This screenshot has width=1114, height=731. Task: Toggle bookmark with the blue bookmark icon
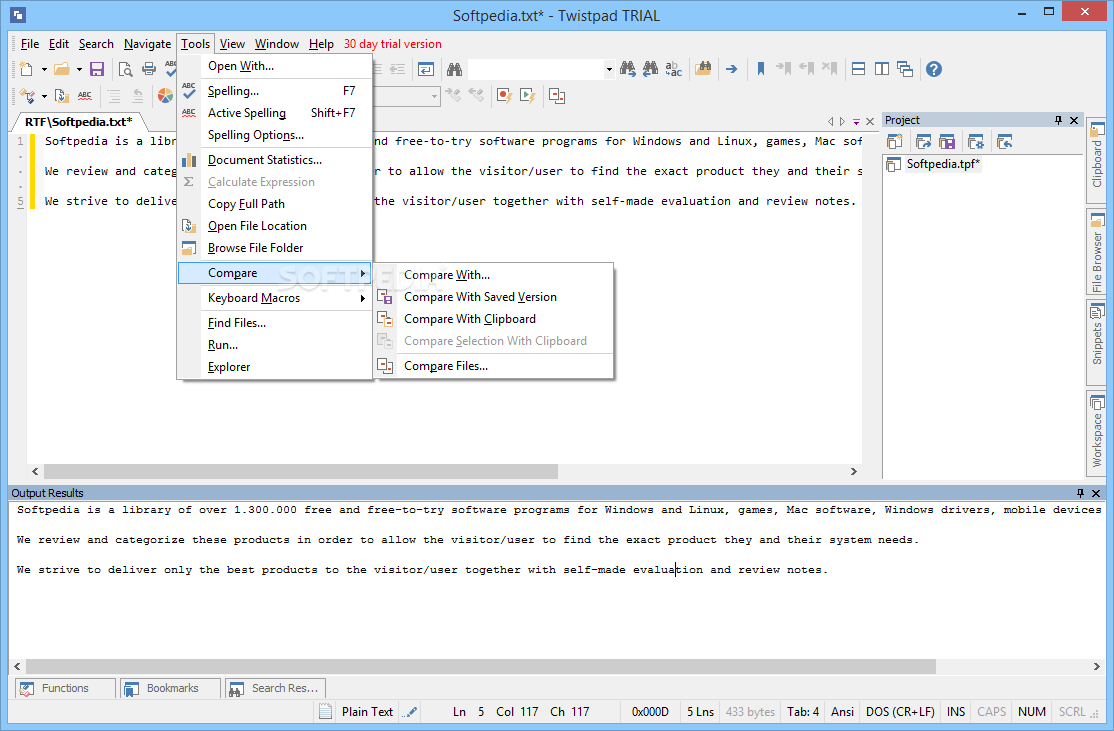(760, 69)
